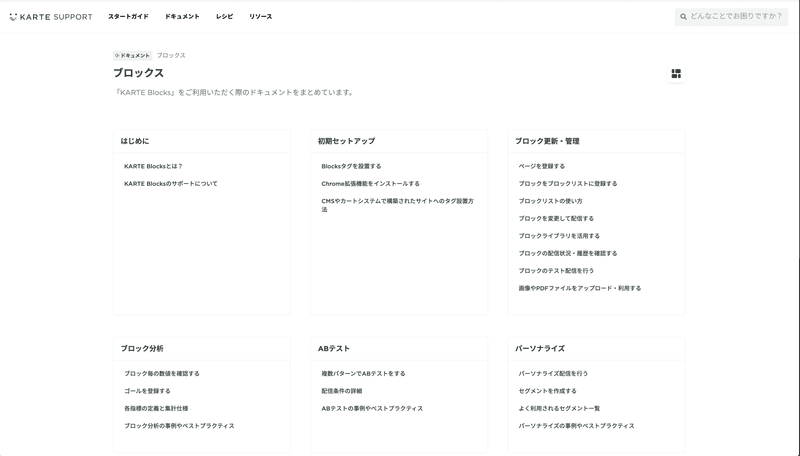The image size is (800, 456).
Task: Open the スタートガイド menu
Action: pyautogui.click(x=128, y=17)
